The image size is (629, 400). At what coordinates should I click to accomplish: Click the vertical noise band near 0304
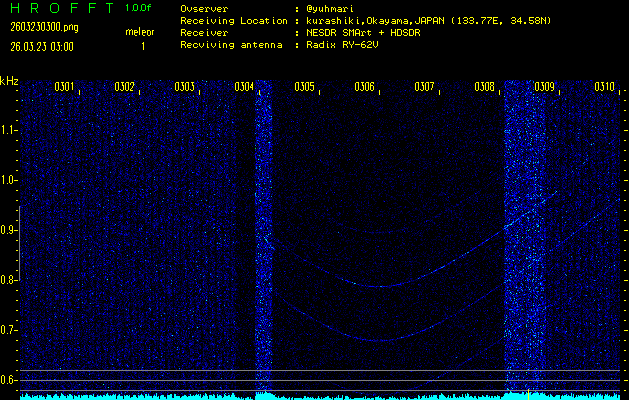tap(264, 240)
